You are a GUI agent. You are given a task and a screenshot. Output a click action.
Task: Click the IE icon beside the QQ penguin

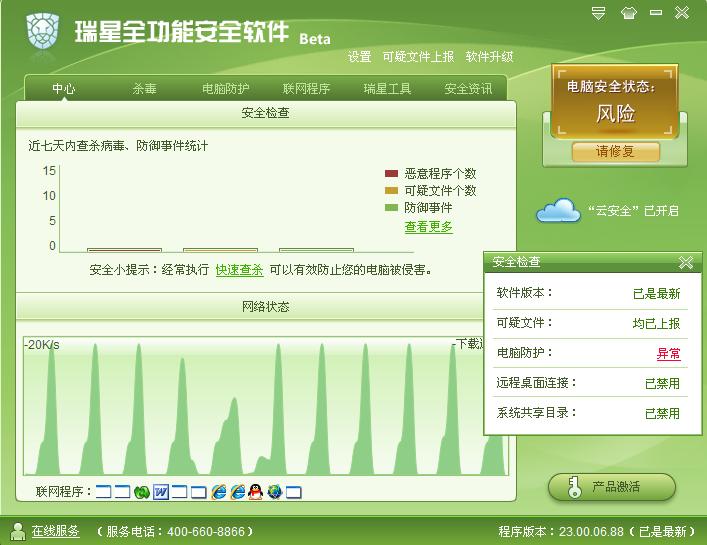click(238, 492)
